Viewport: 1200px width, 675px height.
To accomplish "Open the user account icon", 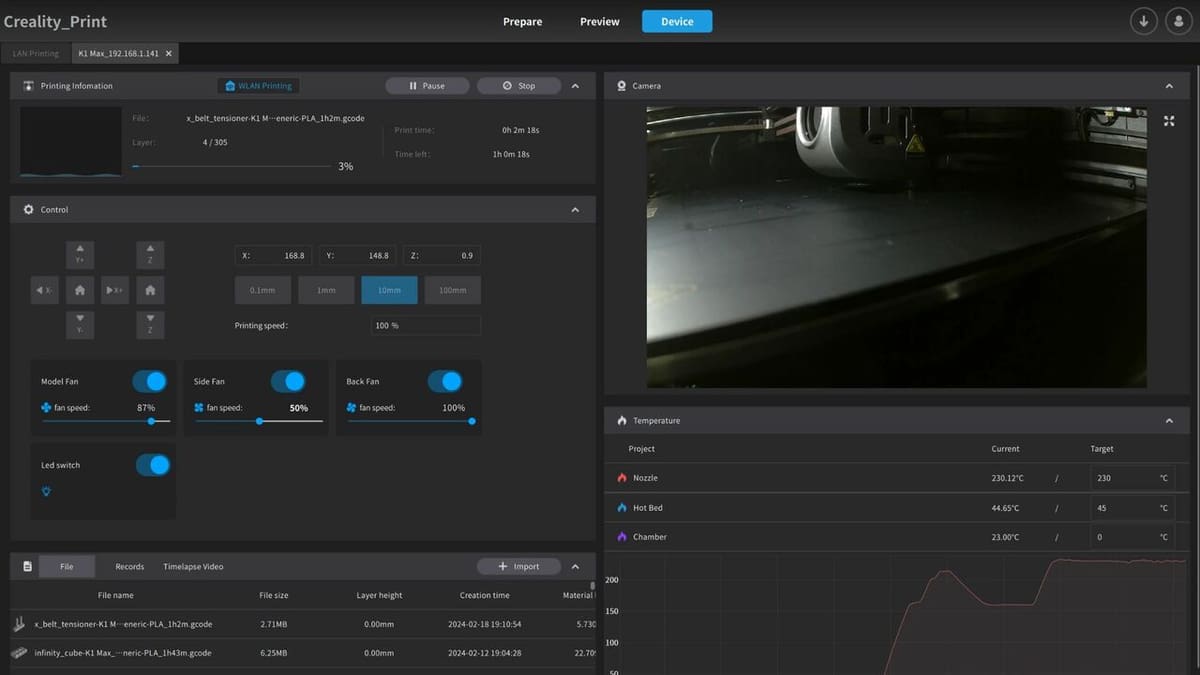I will point(1177,21).
